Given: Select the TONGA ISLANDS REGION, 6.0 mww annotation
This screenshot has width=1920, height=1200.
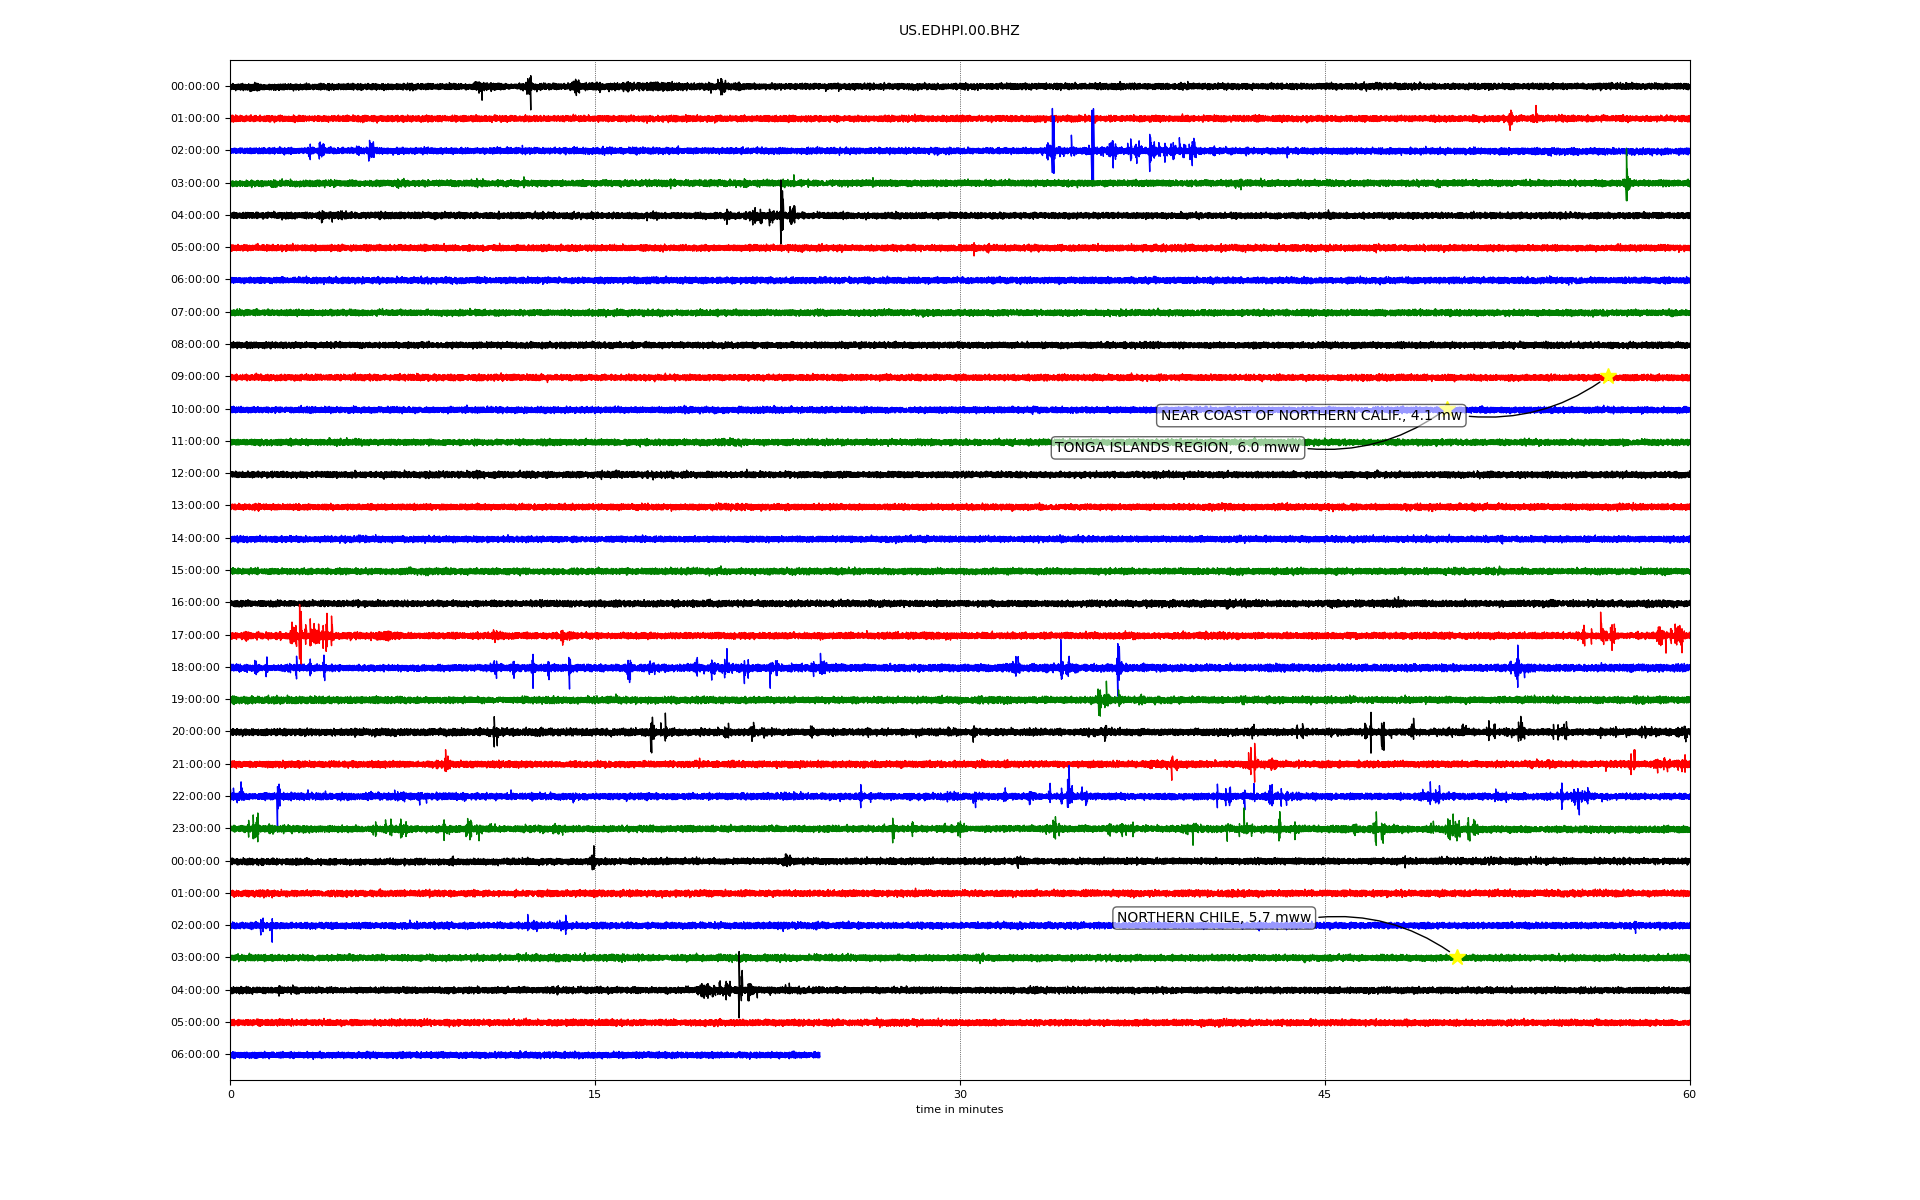Looking at the screenshot, I should (1178, 448).
